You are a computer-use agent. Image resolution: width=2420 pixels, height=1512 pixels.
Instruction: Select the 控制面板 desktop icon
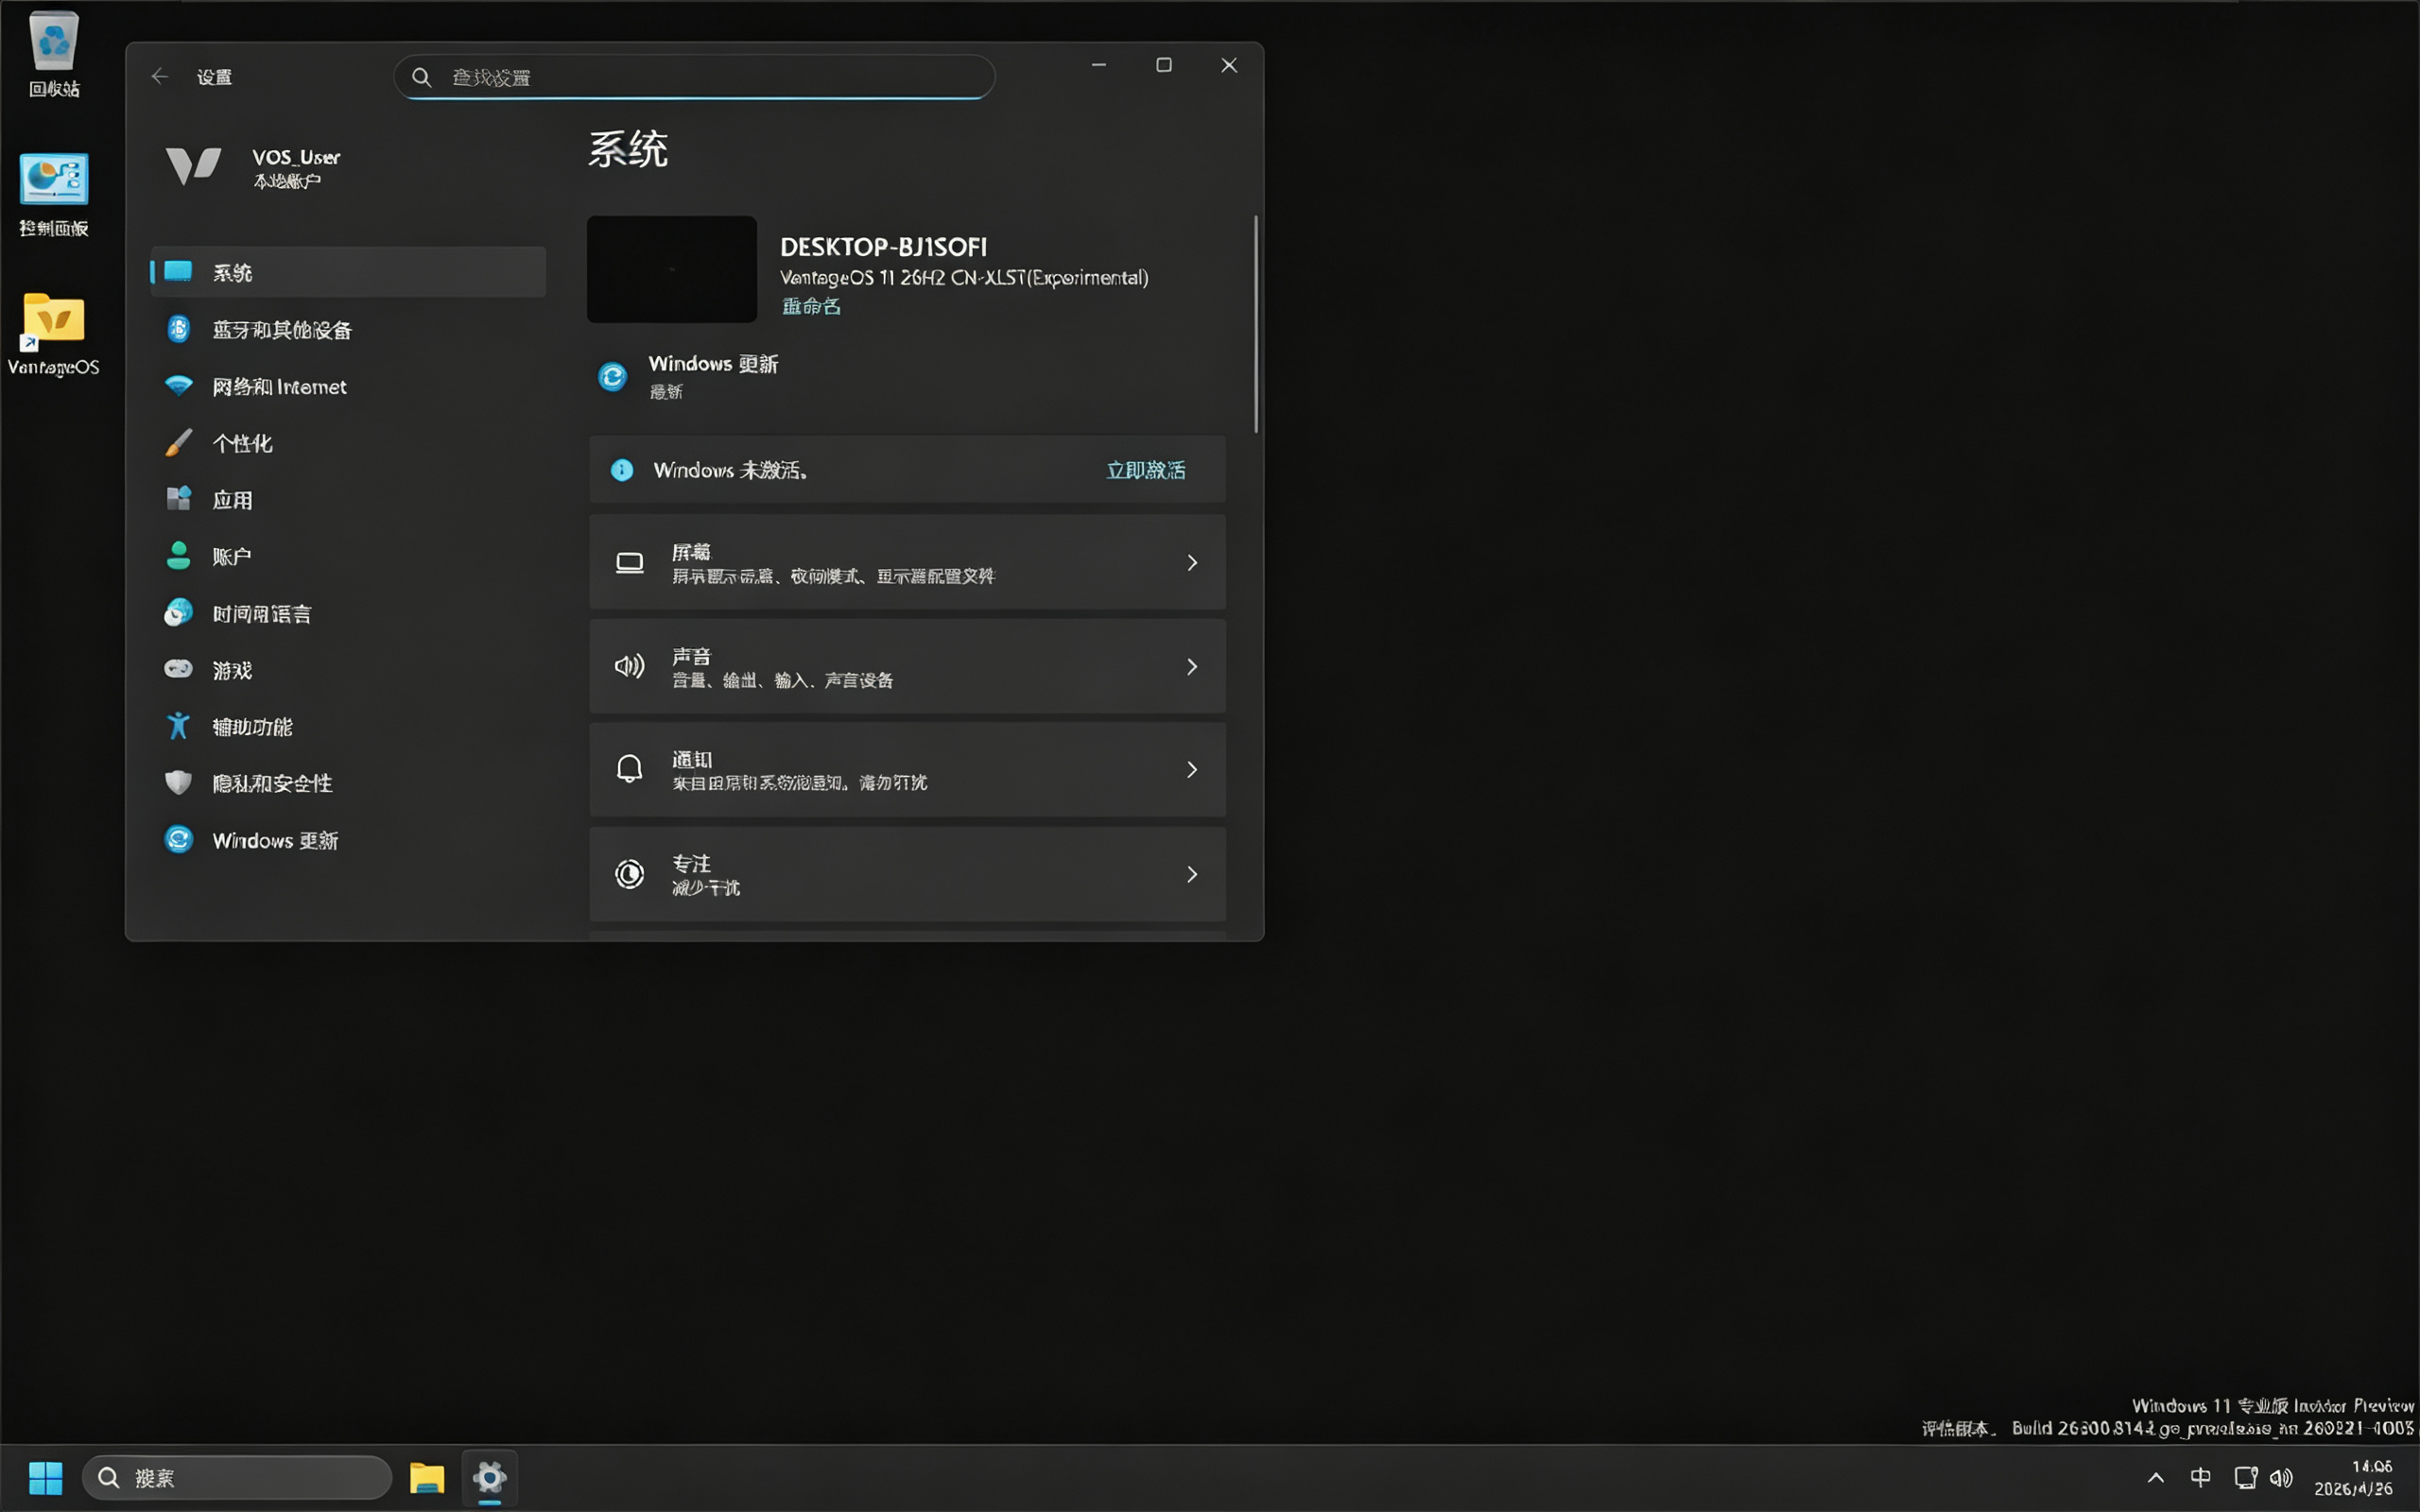[x=54, y=195]
